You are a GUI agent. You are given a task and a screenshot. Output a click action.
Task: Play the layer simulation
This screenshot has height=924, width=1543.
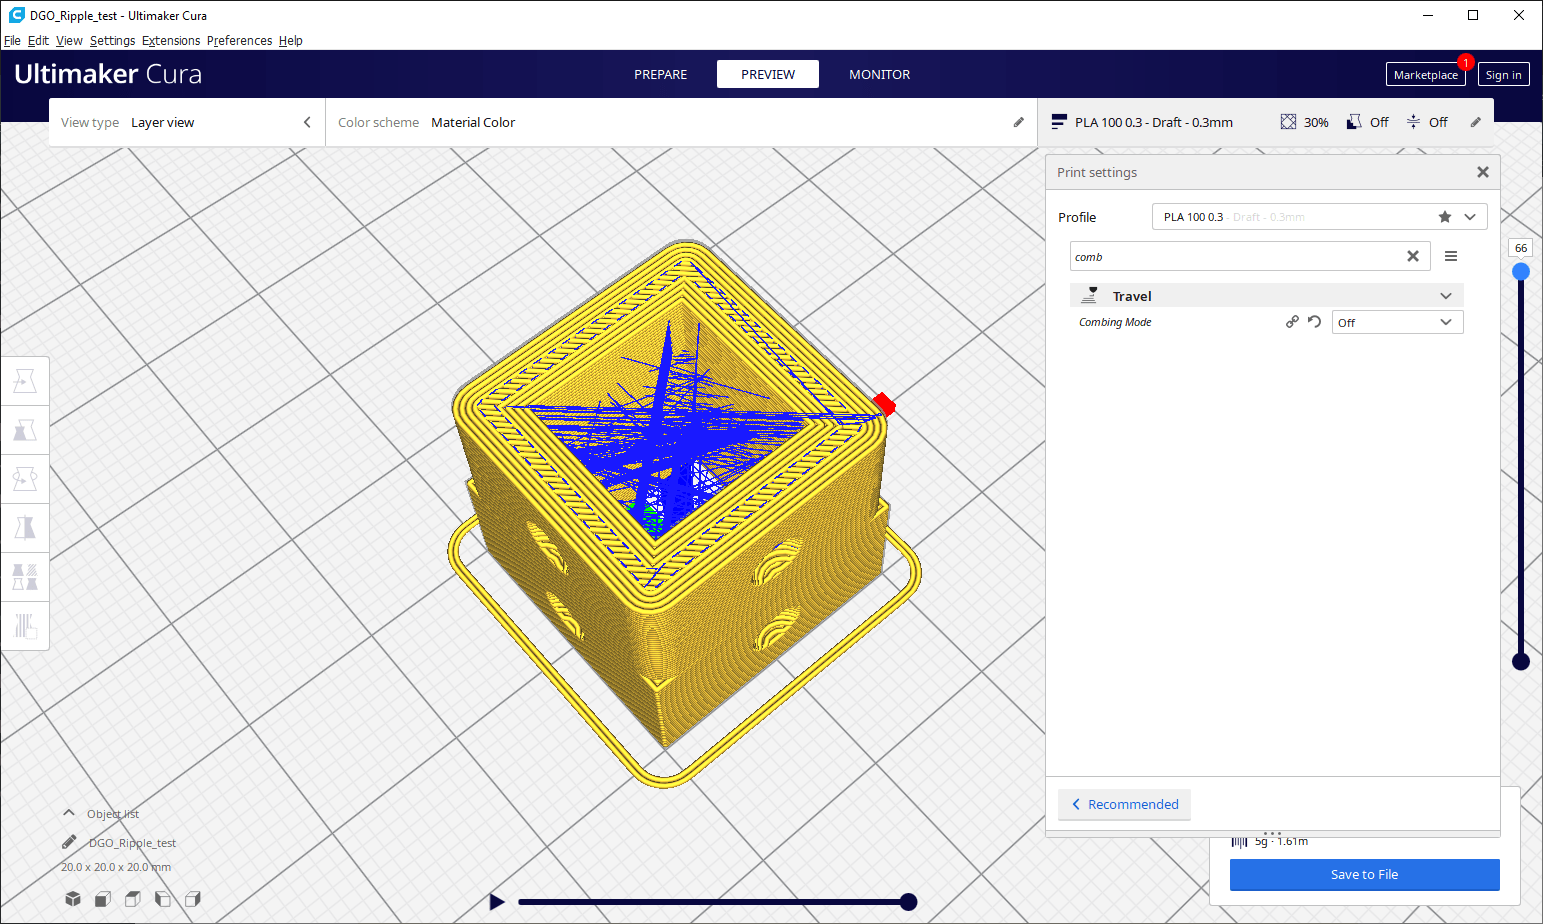click(x=497, y=902)
